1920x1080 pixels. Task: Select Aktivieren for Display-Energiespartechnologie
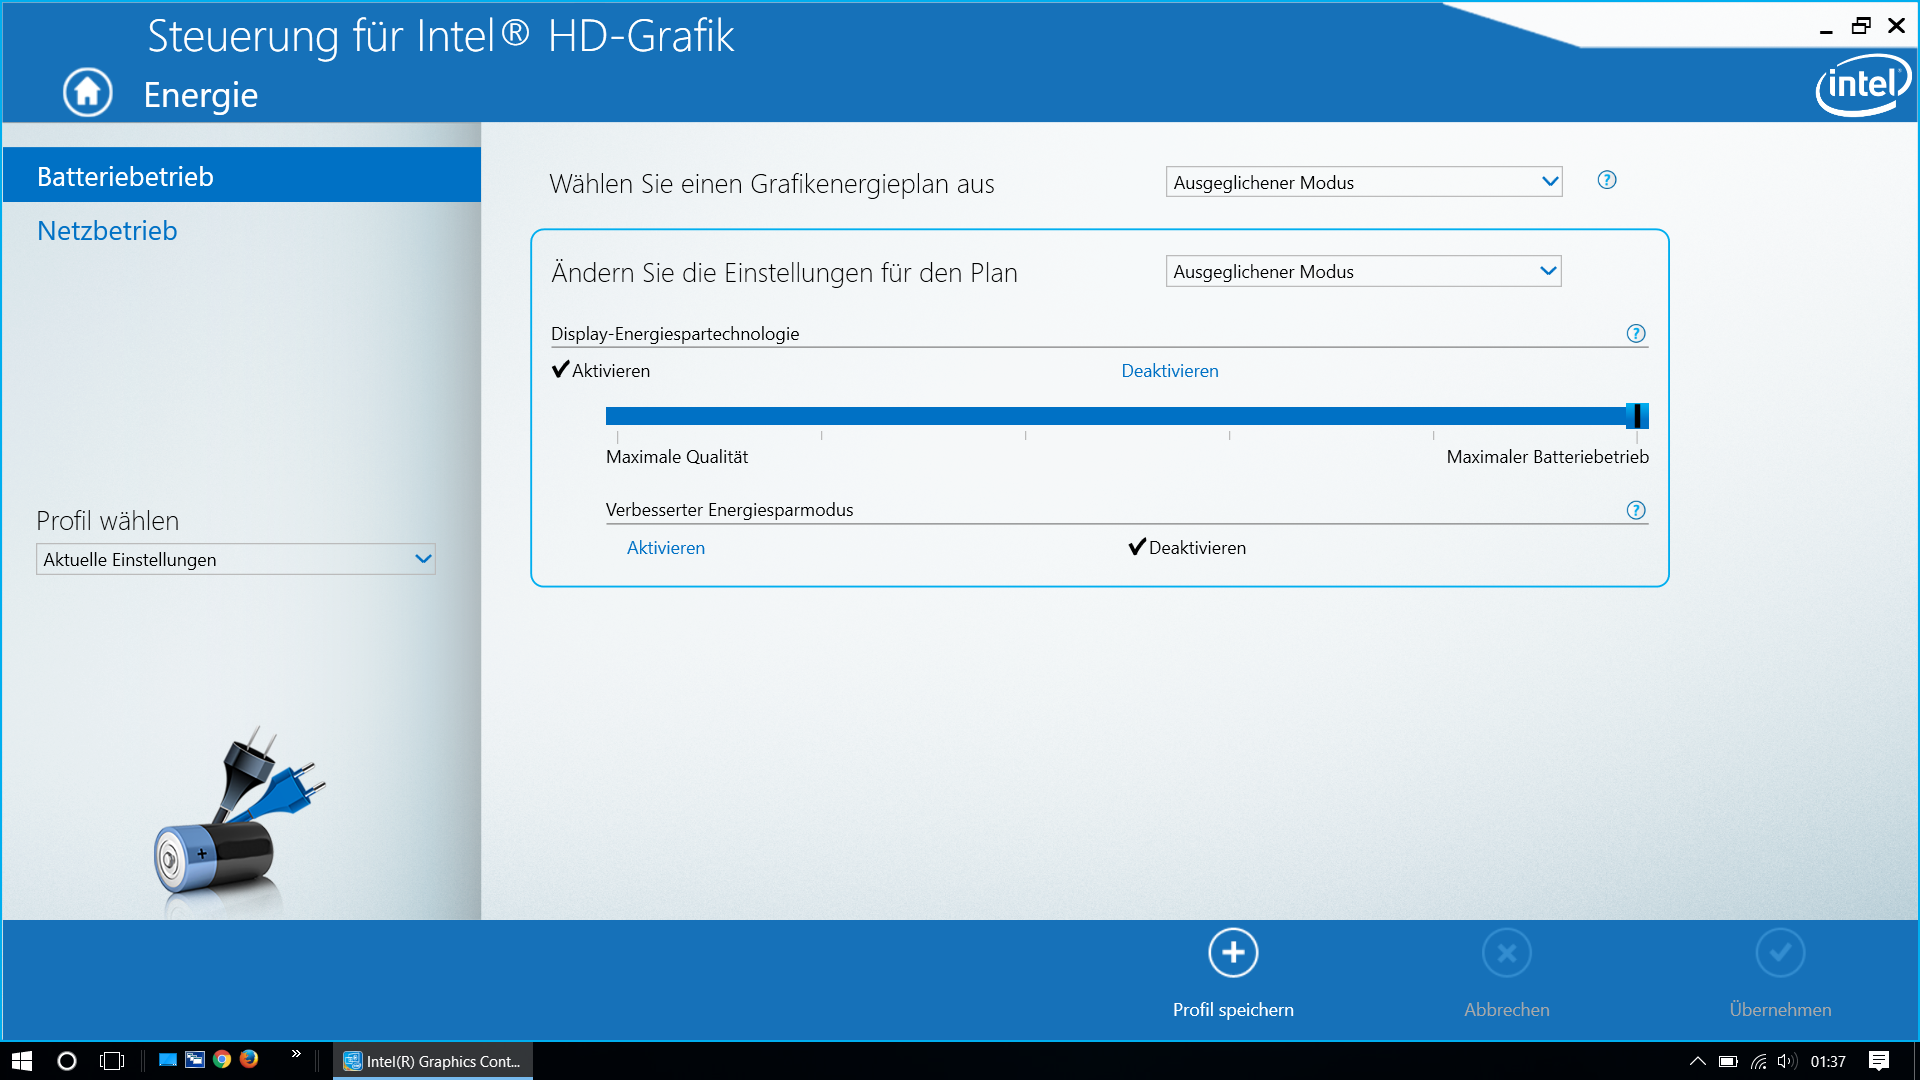tap(610, 371)
